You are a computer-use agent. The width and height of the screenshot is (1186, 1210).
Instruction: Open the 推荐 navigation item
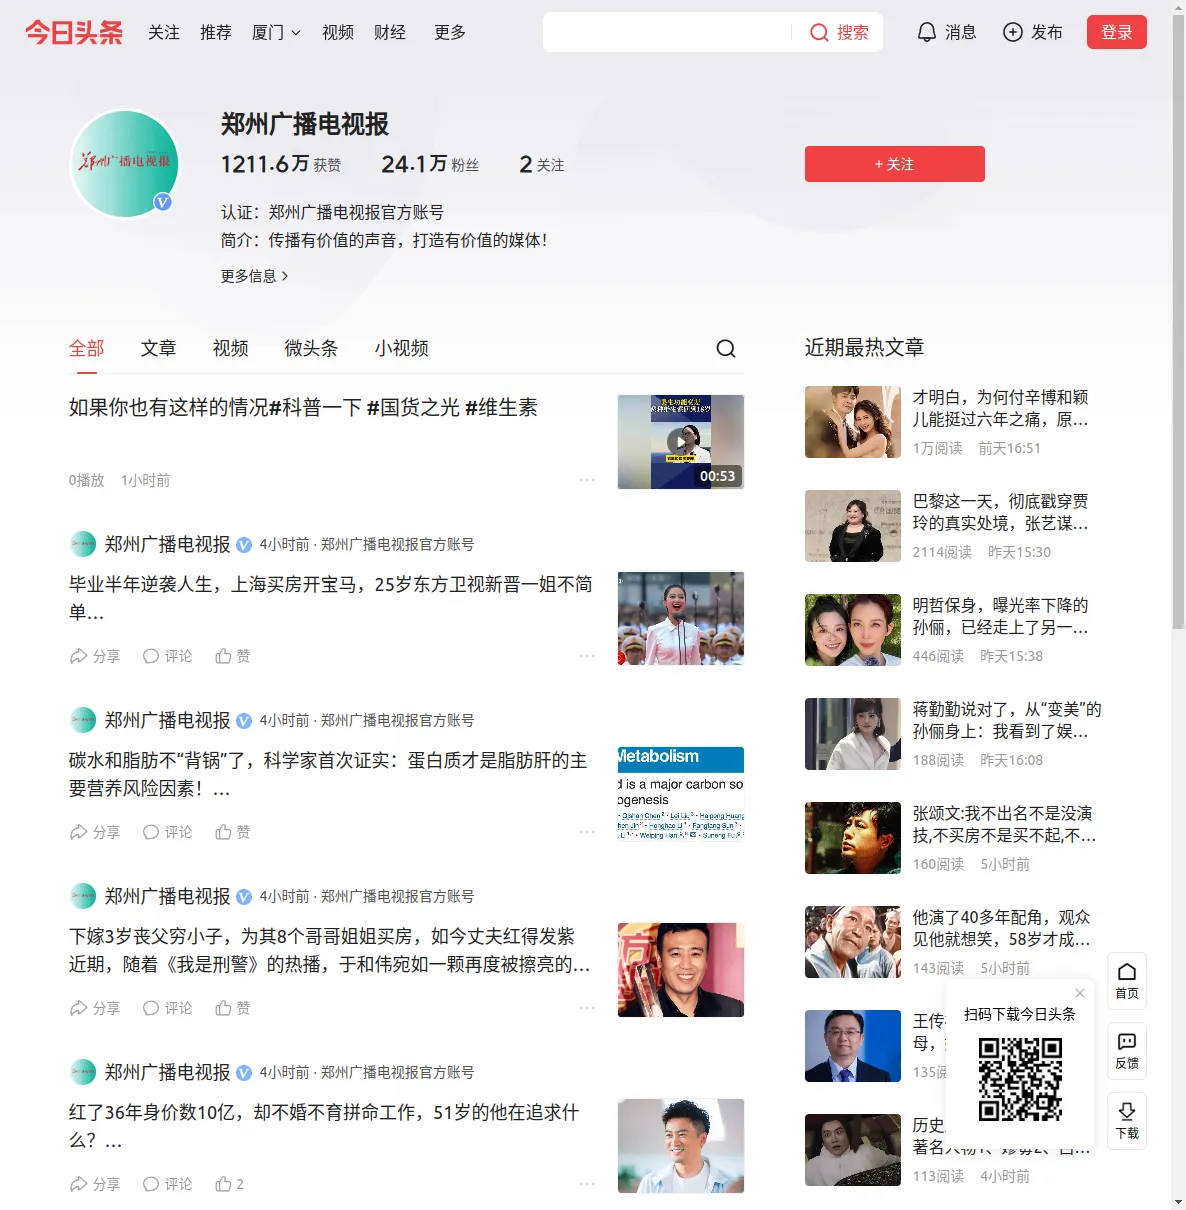tap(216, 32)
